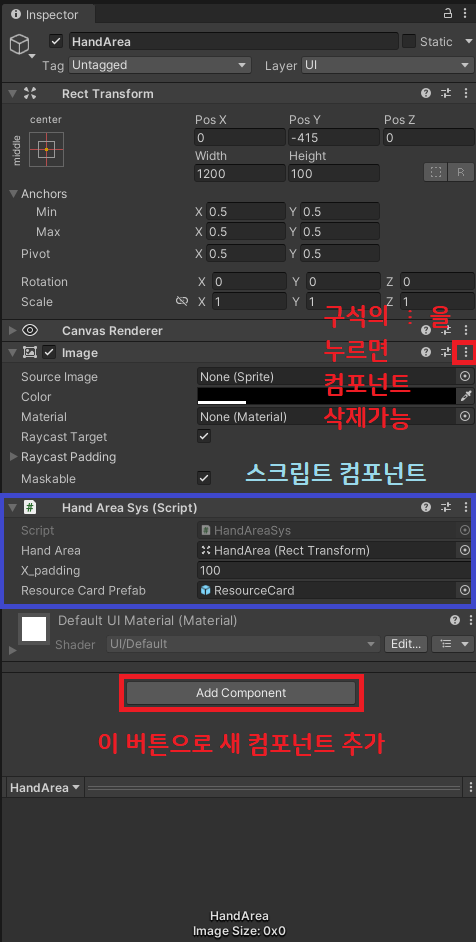Click the GameObject cube icon
Viewport: 476px width, 942px height.
[20, 44]
